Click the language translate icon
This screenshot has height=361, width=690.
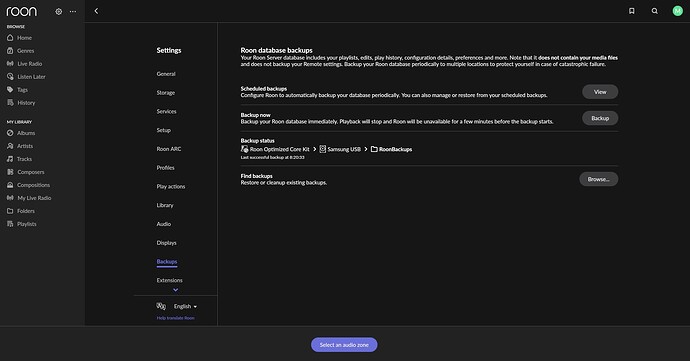161,306
